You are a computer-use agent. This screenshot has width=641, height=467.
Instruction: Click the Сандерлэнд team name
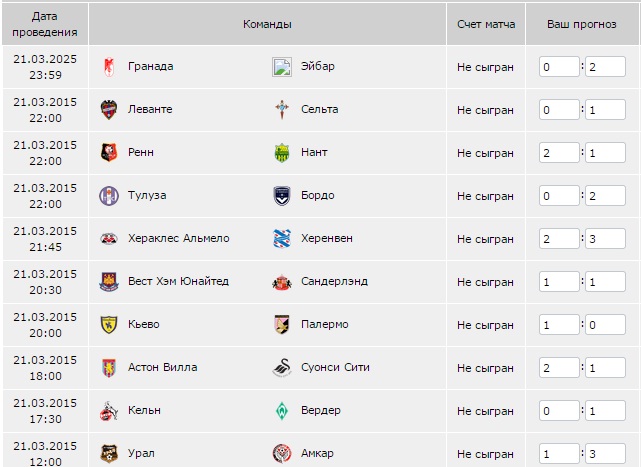[x=334, y=281]
